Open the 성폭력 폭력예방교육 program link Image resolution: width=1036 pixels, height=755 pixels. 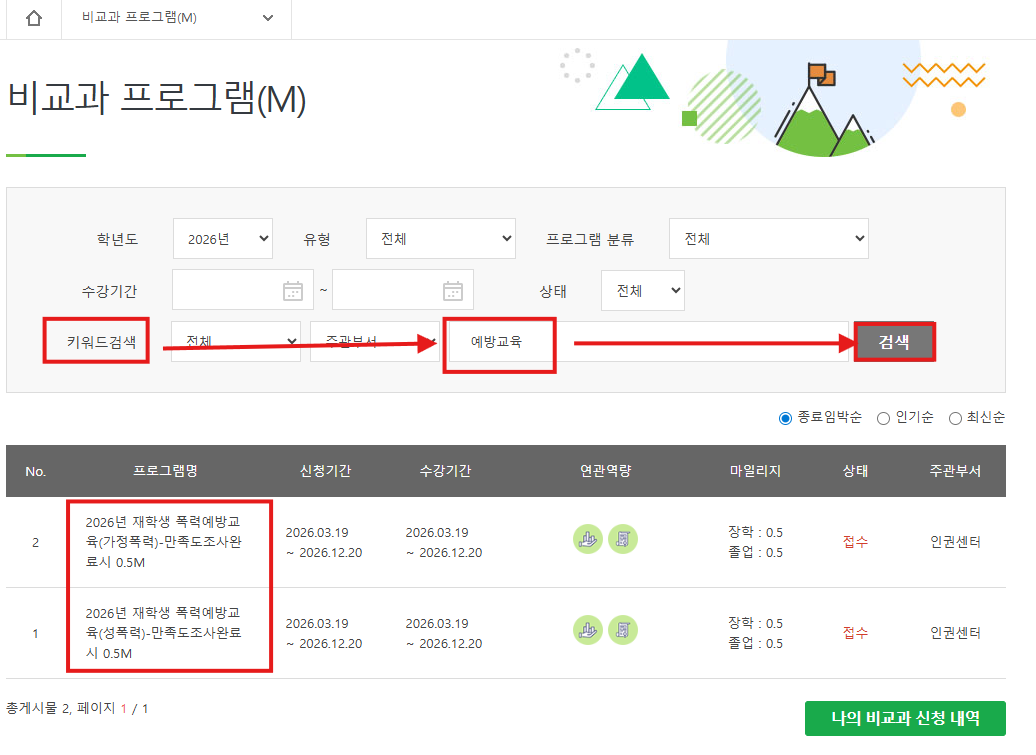pyautogui.click(x=163, y=632)
